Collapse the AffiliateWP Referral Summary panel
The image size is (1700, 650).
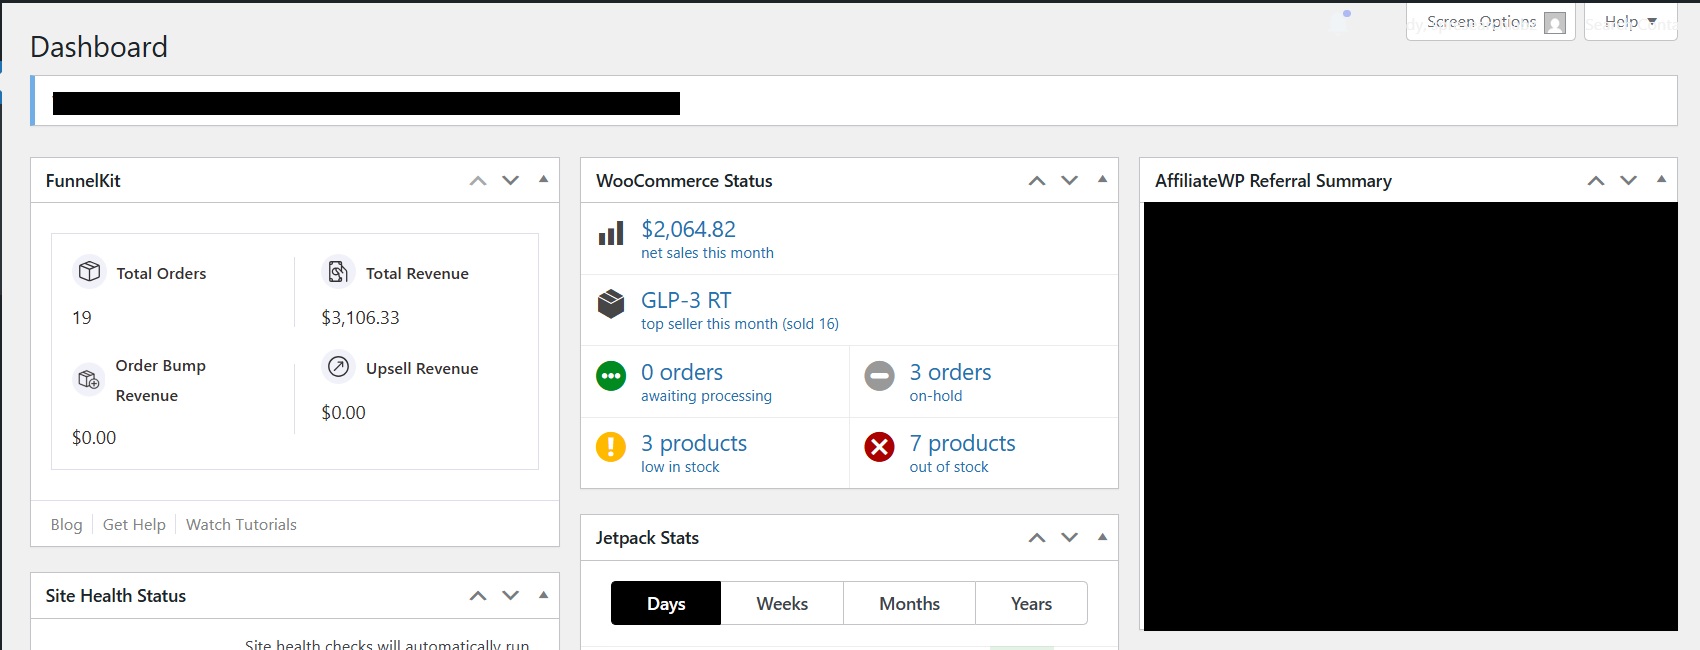pos(1661,180)
